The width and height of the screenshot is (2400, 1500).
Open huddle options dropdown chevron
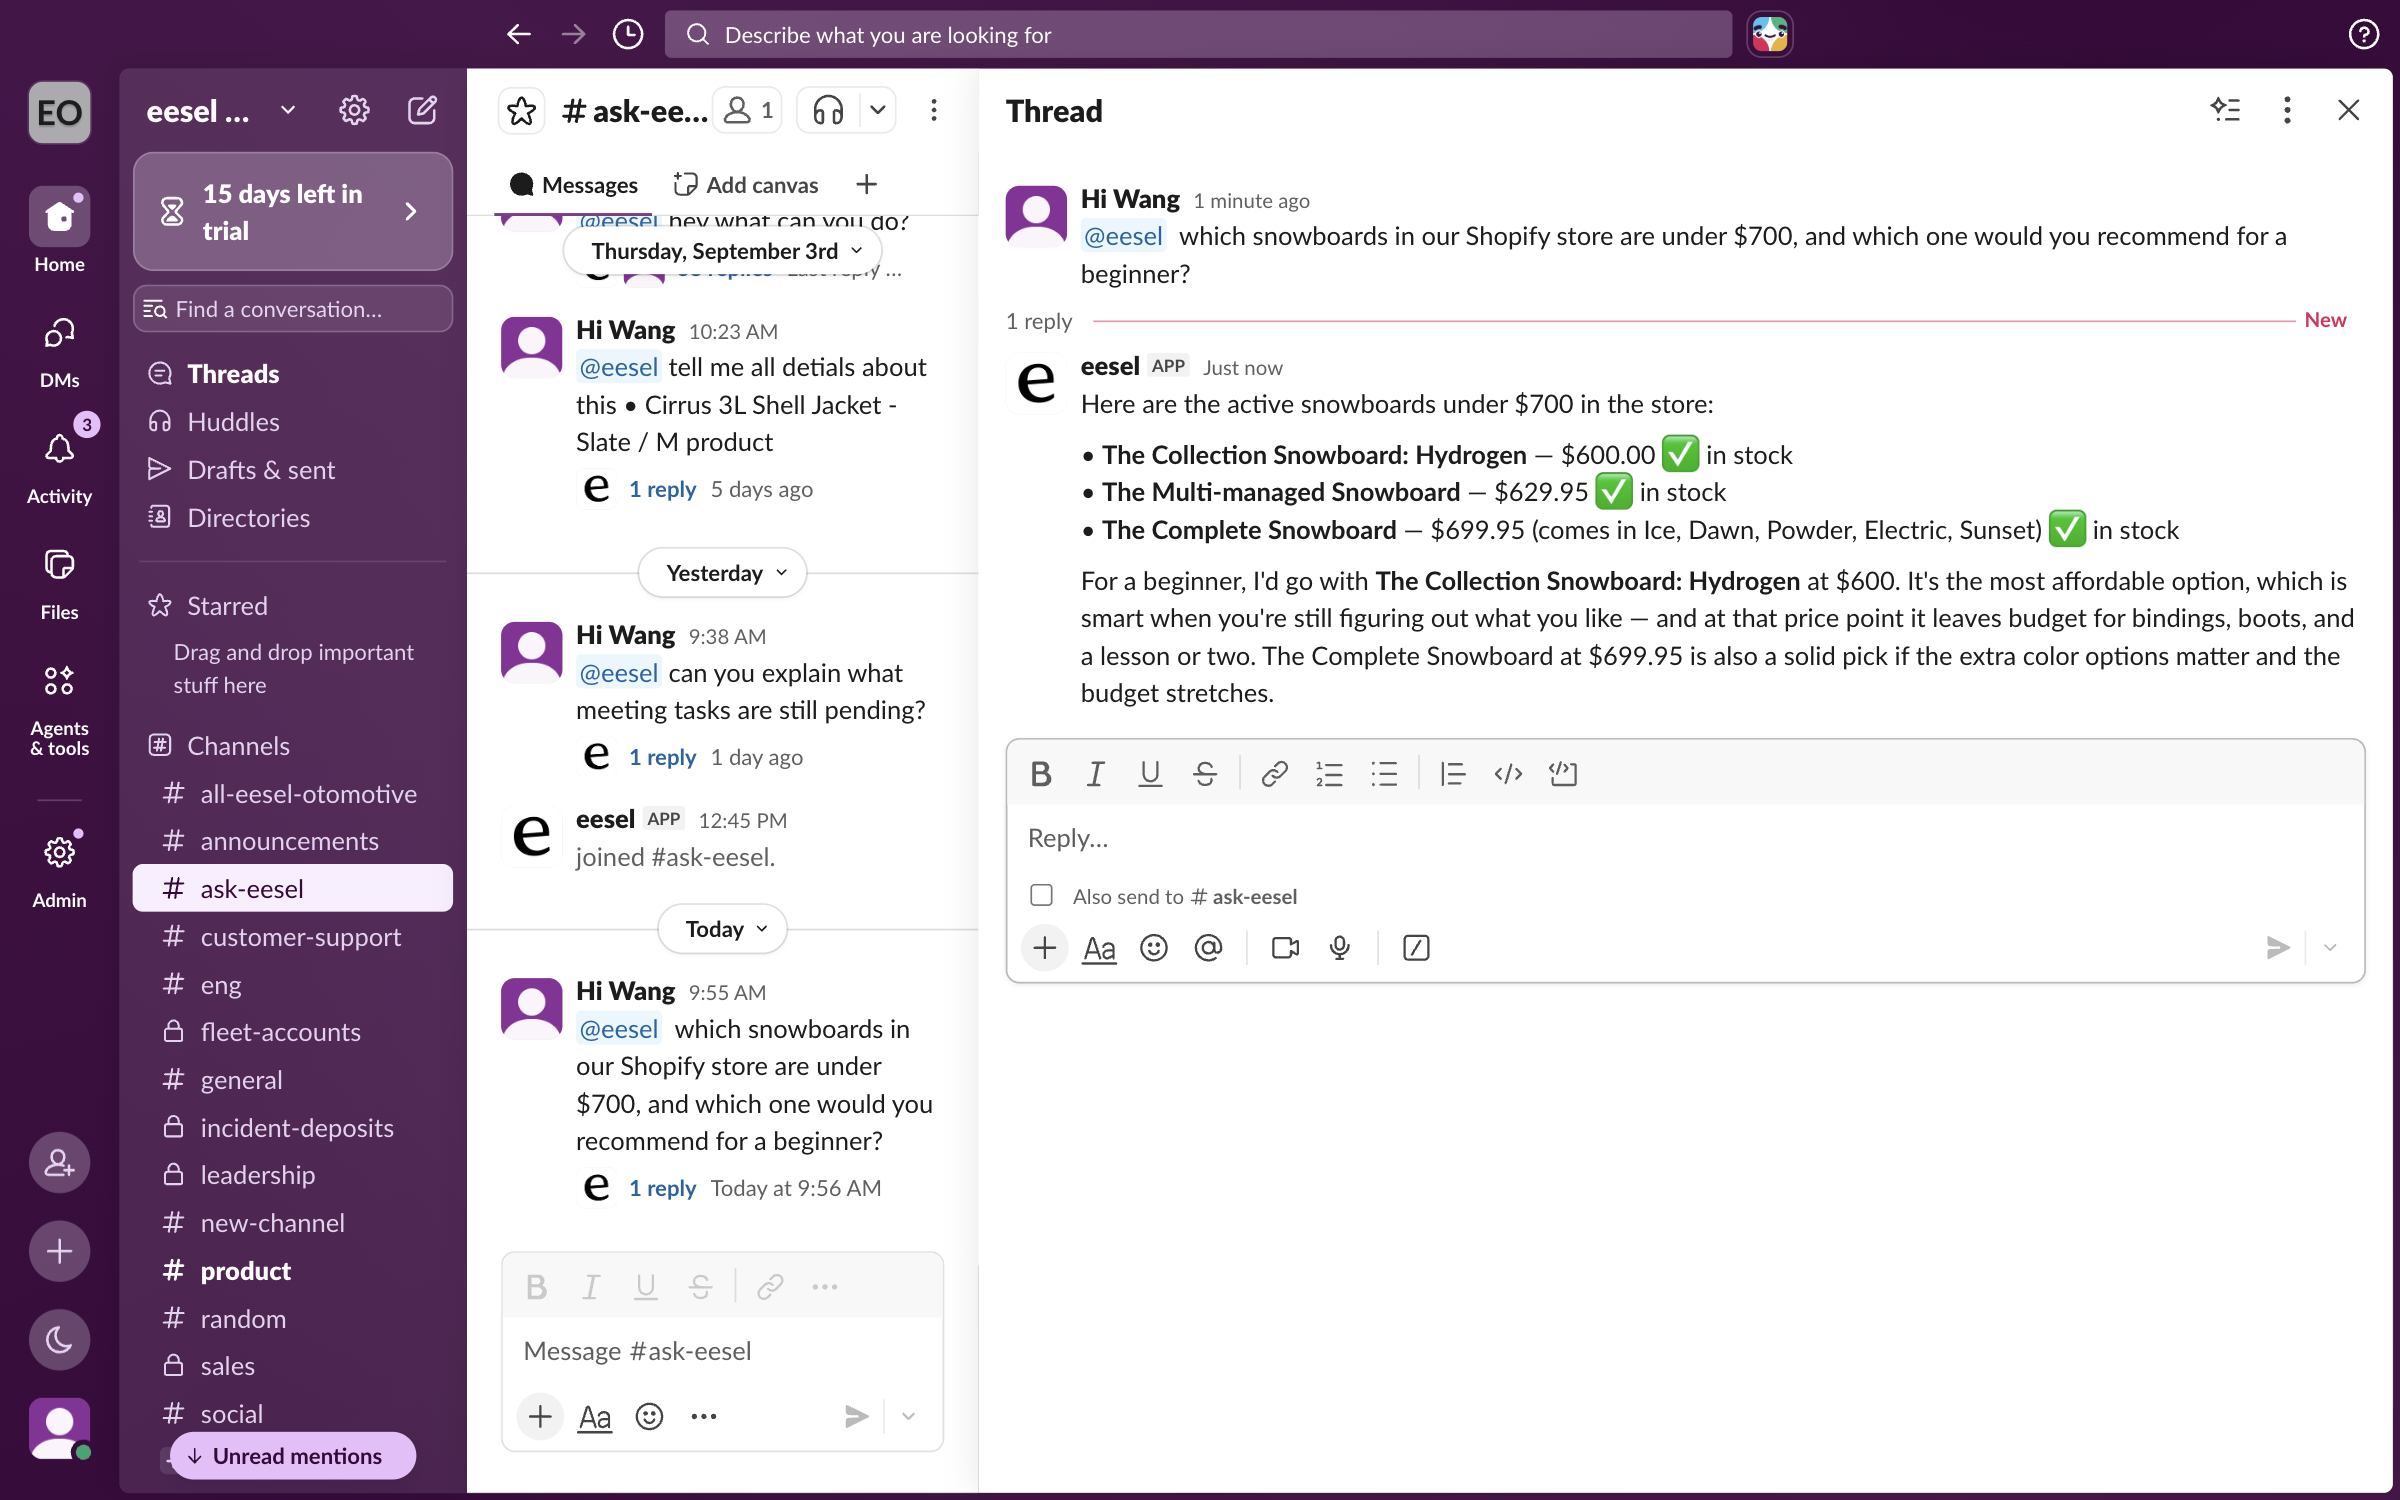tap(877, 110)
